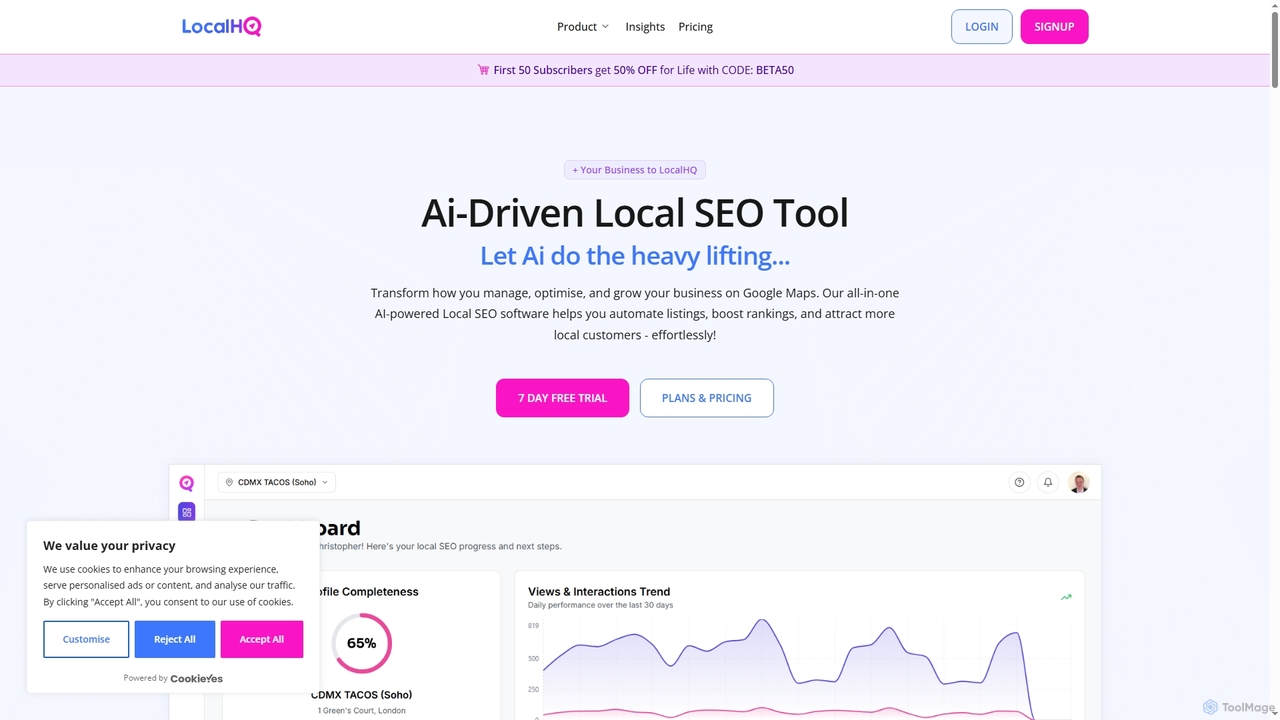Click the LocalHQ logo
Screen dimensions: 1280x720
click(221, 27)
